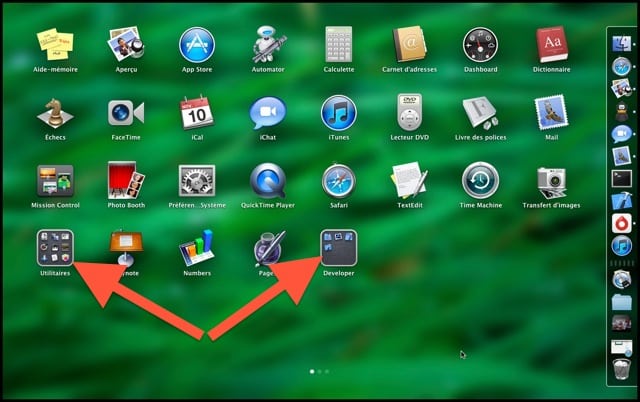Launch Terminal from Dock
This screenshot has height=402, width=640.
(621, 178)
